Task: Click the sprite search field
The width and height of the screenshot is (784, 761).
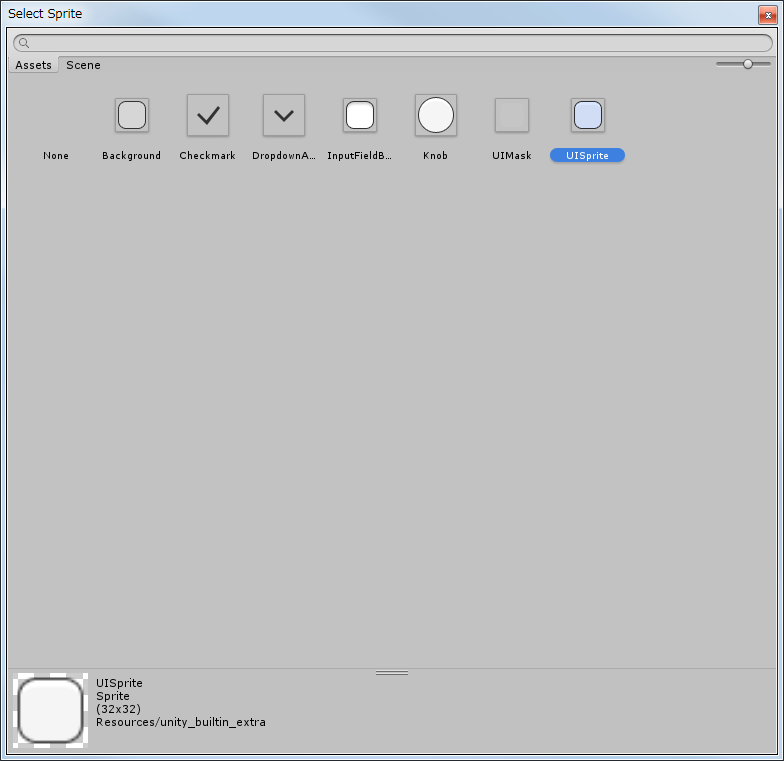Action: (x=393, y=43)
